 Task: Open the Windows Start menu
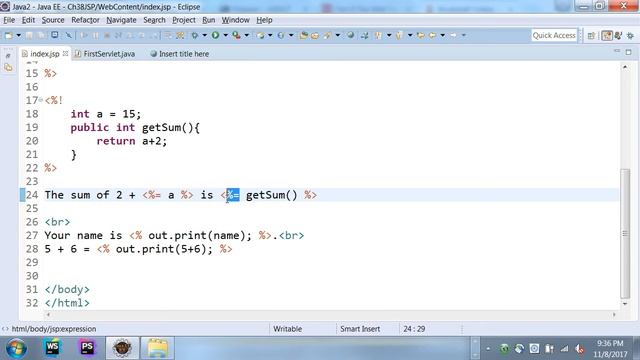(16, 348)
